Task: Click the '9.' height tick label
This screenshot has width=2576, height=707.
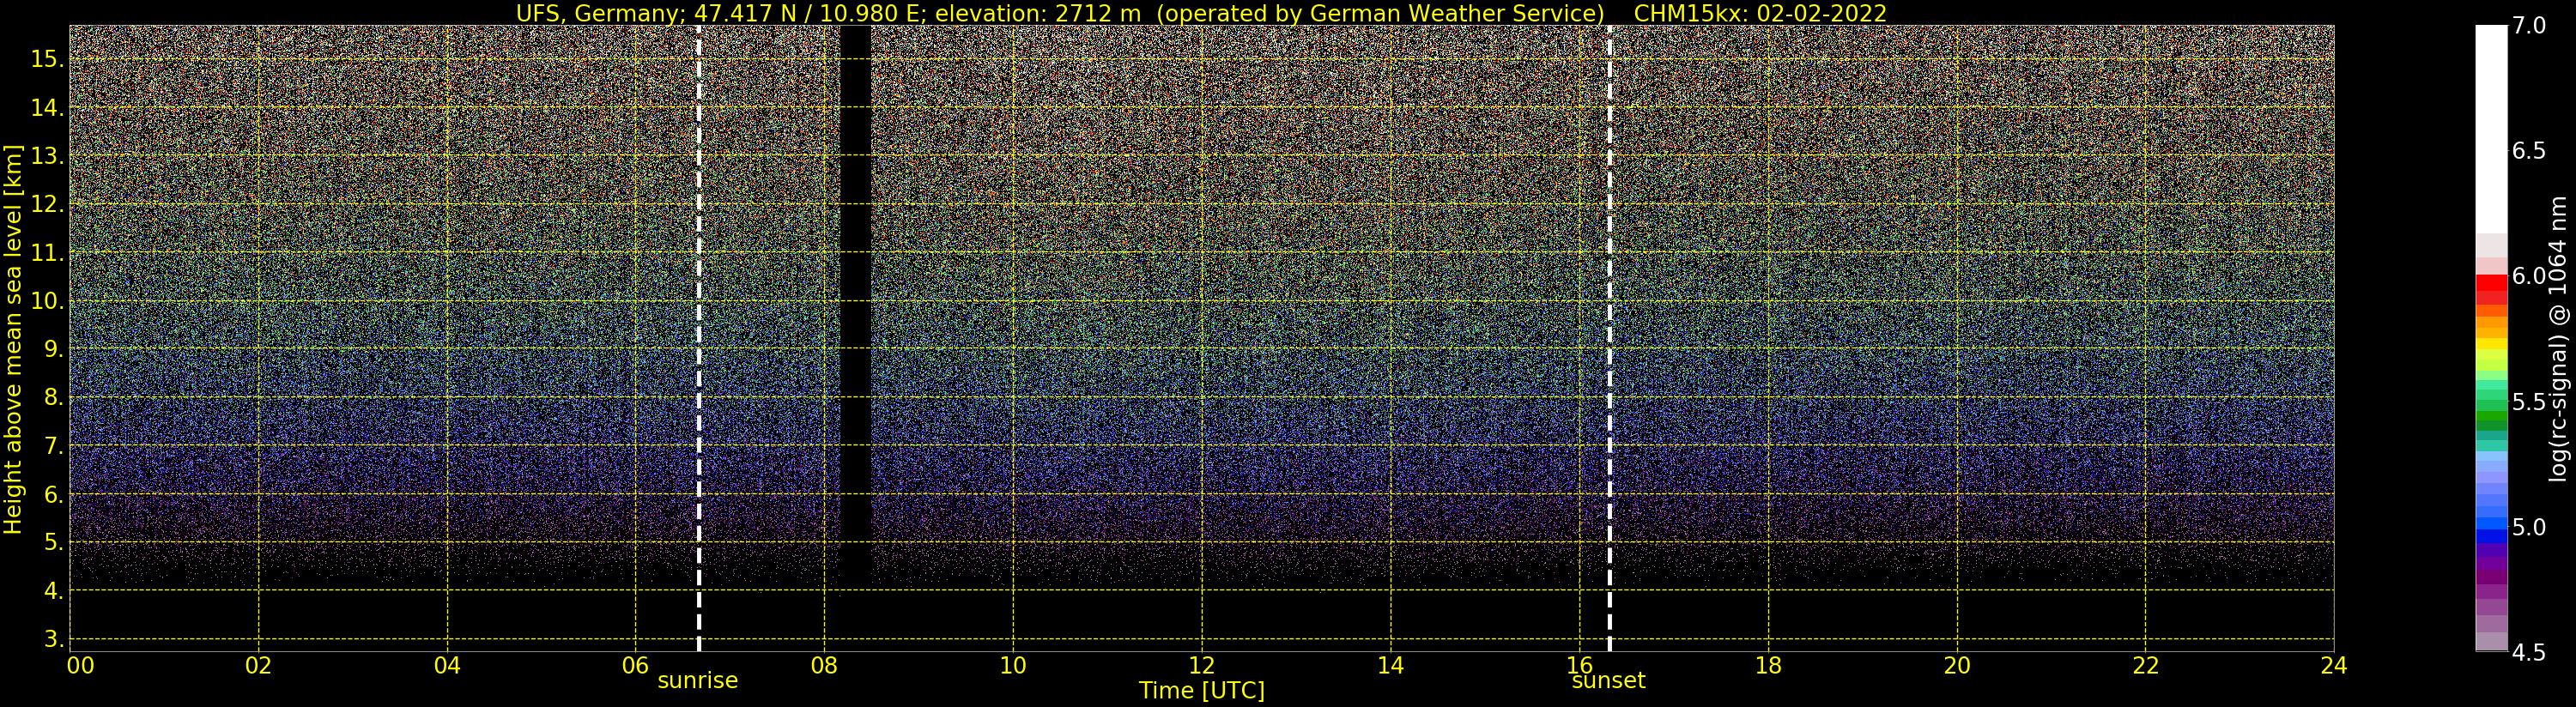Action: (53, 349)
